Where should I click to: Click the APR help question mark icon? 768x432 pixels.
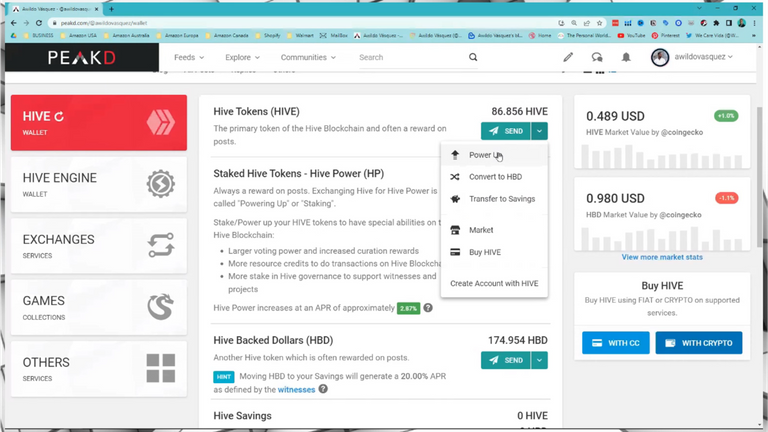428,308
